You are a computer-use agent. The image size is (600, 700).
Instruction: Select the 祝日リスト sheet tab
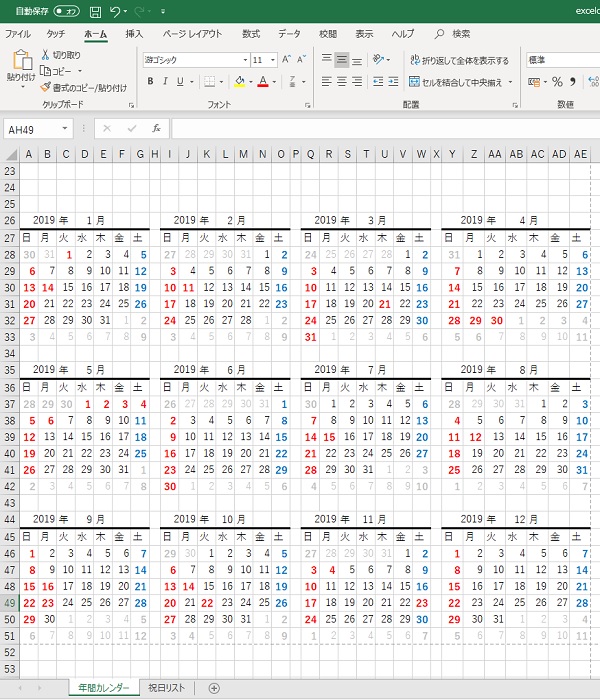coord(167,688)
